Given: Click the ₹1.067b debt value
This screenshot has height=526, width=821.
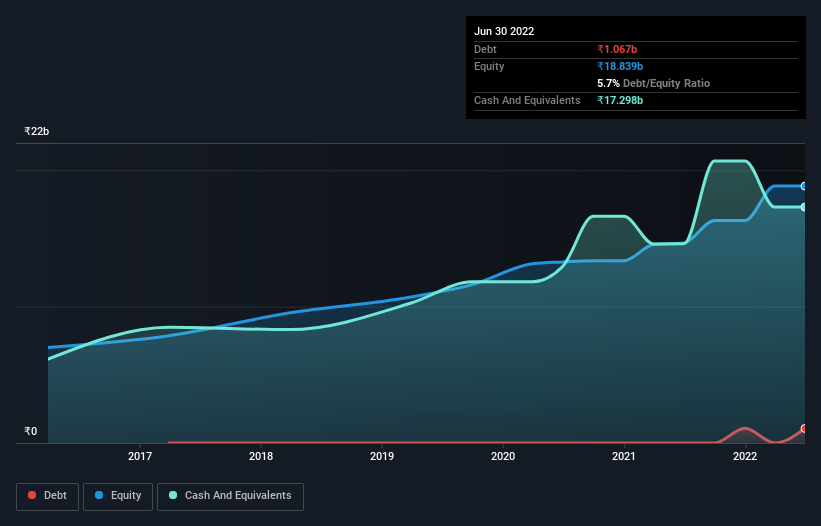Looking at the screenshot, I should pyautogui.click(x=617, y=49).
